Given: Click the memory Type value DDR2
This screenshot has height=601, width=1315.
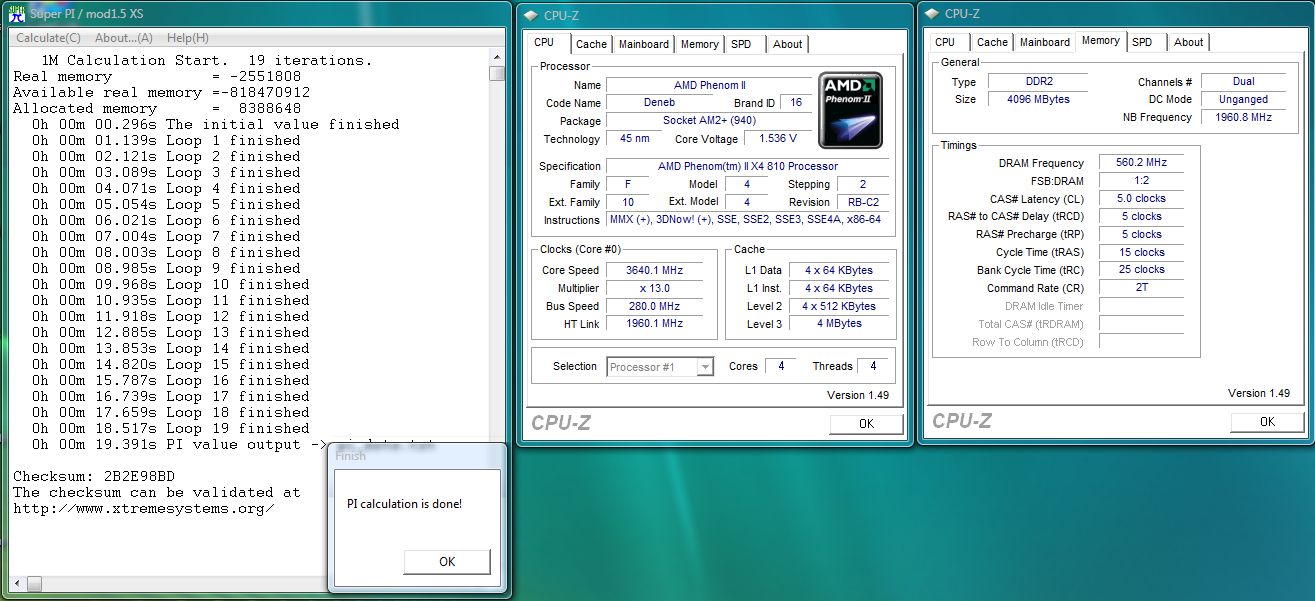Looking at the screenshot, I should coord(1038,82).
